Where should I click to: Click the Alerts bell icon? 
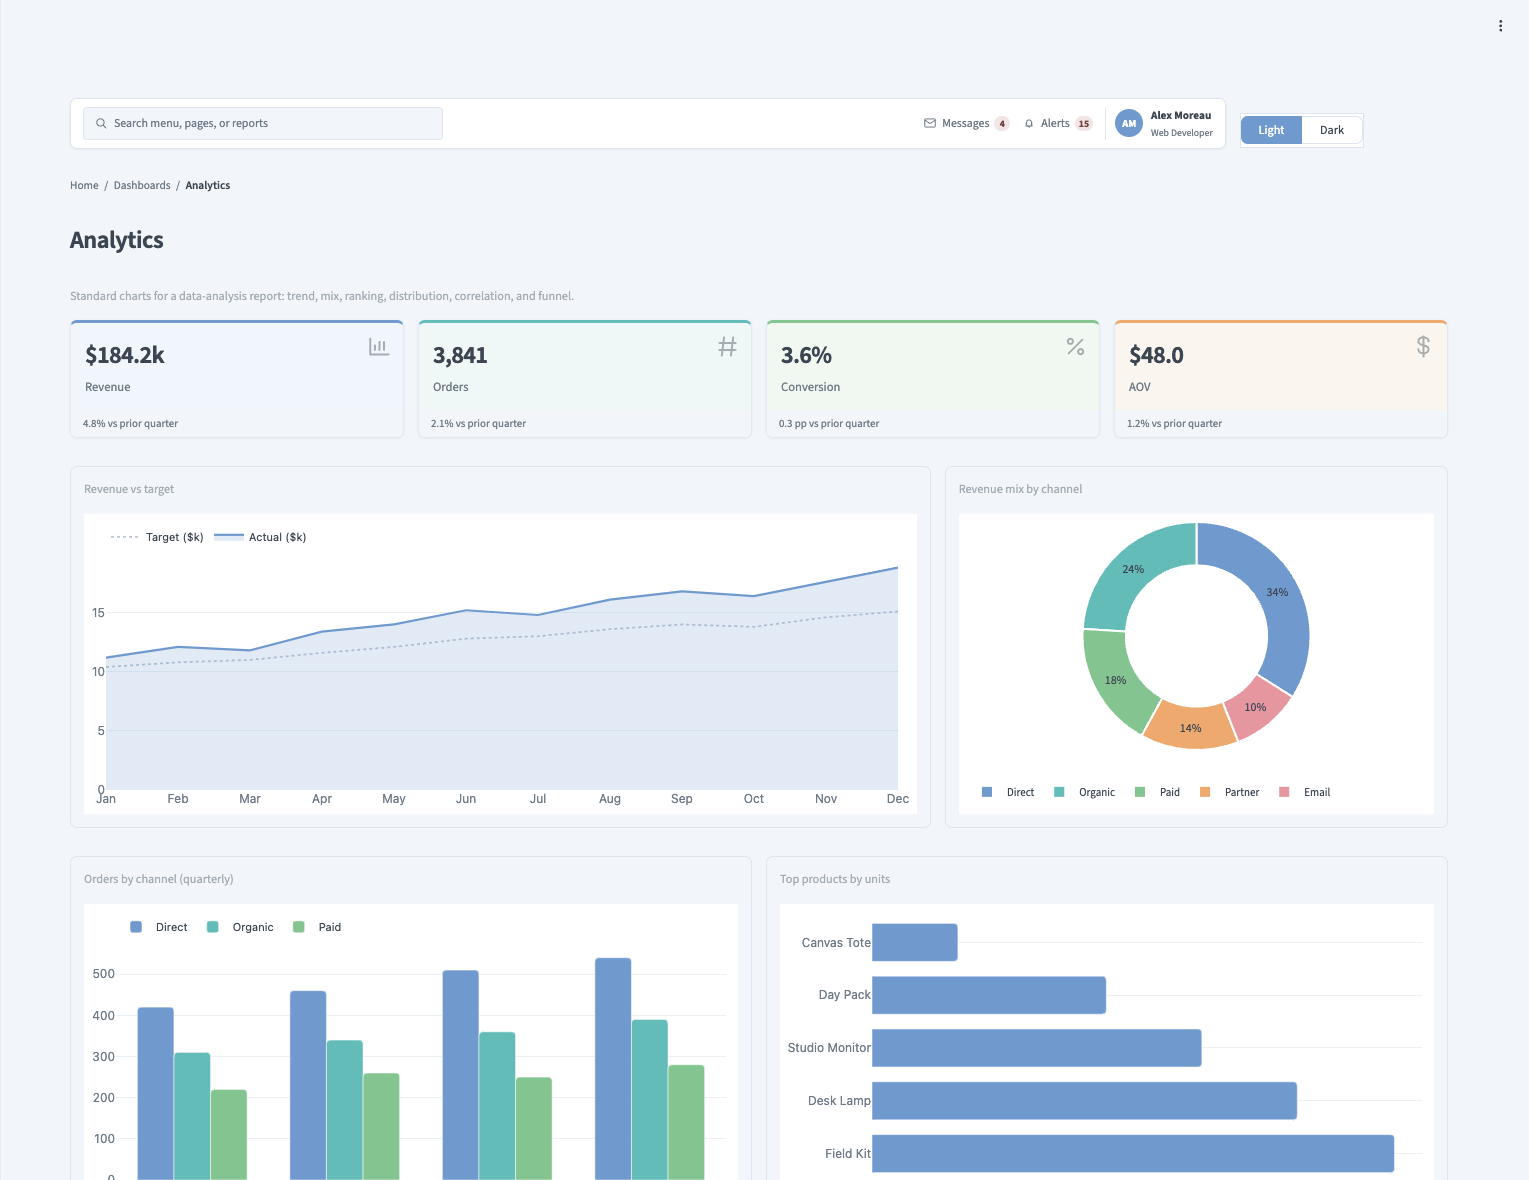pos(1029,124)
